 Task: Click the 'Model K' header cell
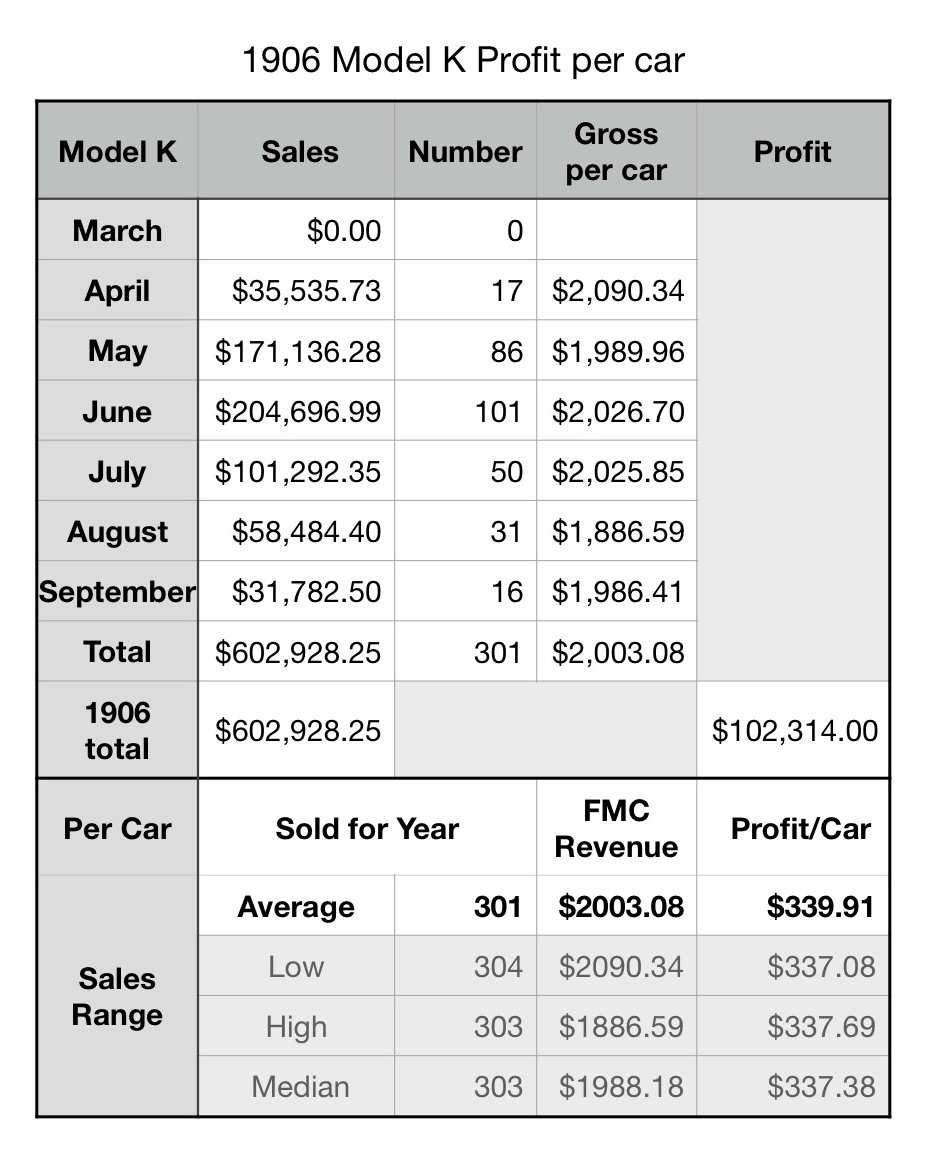118,152
